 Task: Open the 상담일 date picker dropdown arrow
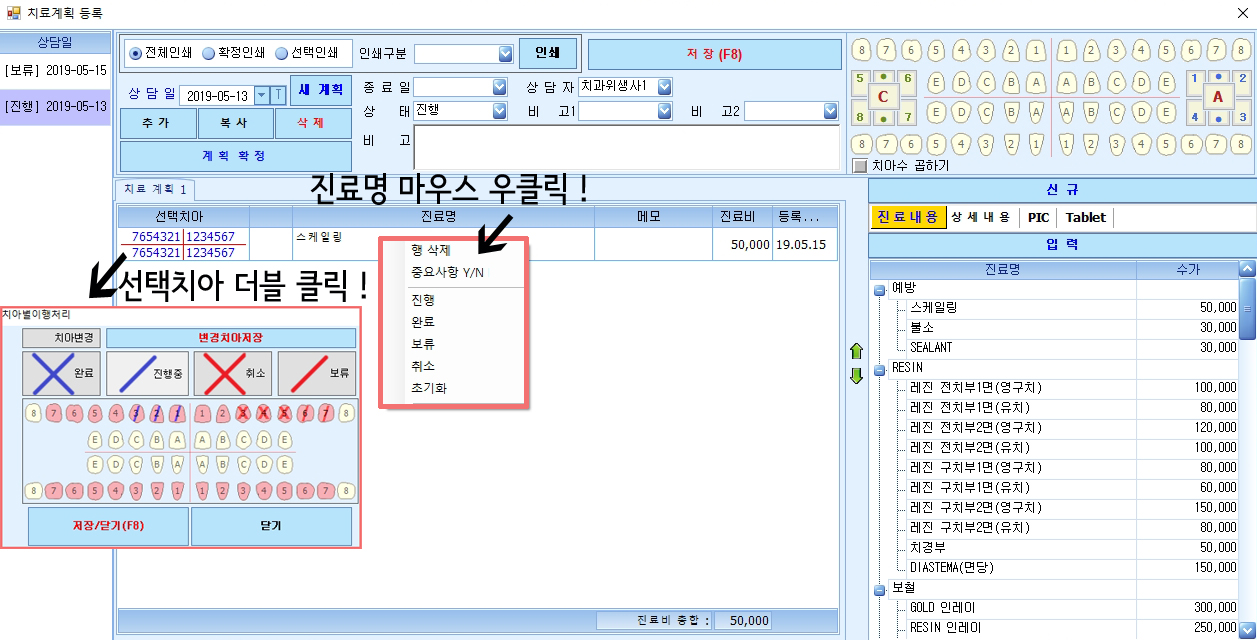point(262,95)
